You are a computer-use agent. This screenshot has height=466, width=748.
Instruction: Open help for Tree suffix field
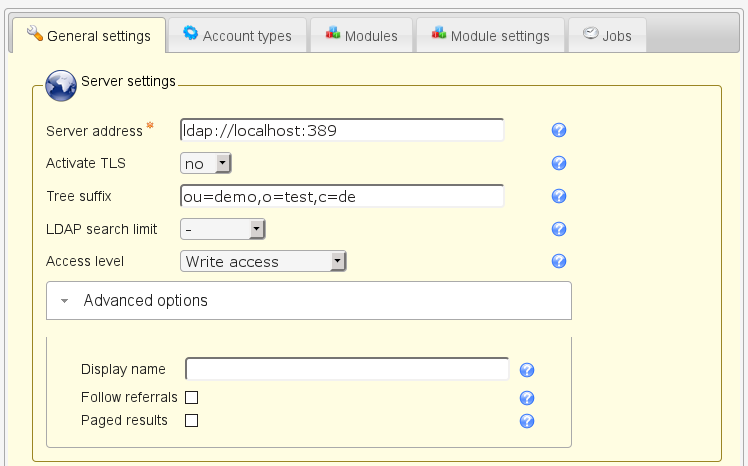point(559,197)
